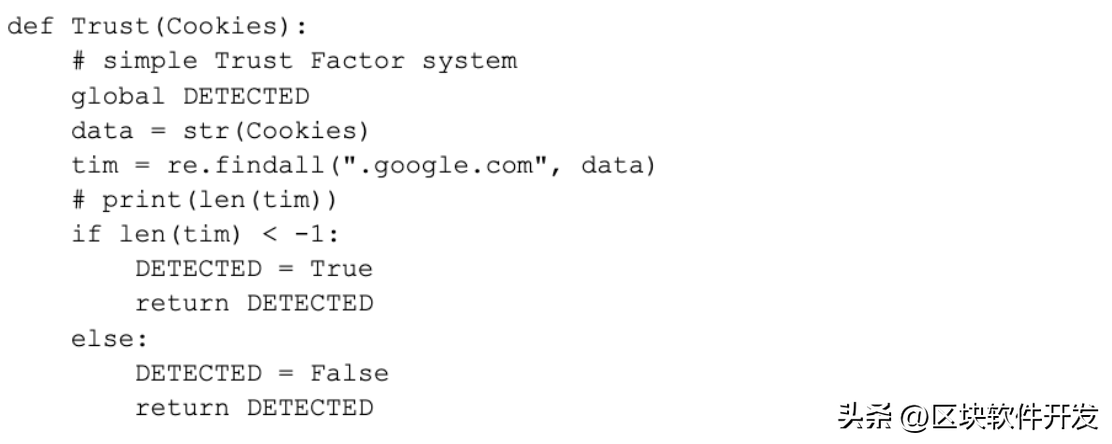This screenshot has width=1112, height=444.
Task: Click the last return DETECTED statement
Action: 254,408
